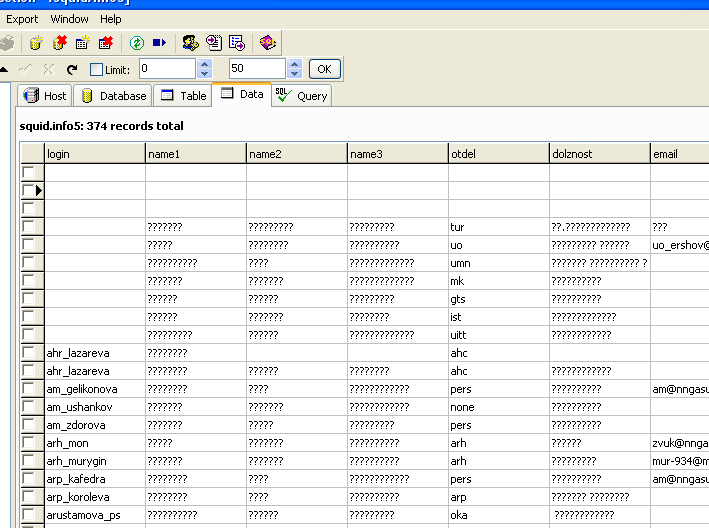The width and height of the screenshot is (709, 528).
Task: Click the grayed-out checkmark post icon
Action: pyautogui.click(x=25, y=70)
